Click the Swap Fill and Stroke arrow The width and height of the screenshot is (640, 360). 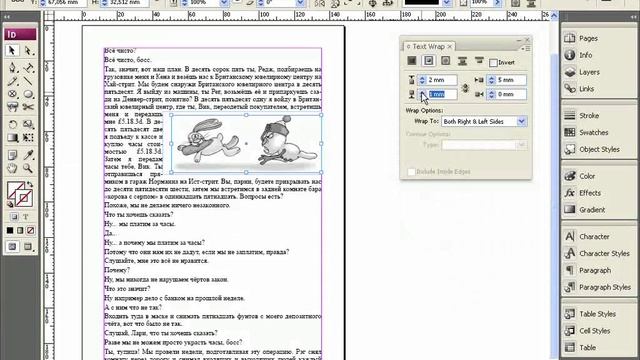click(x=30, y=184)
